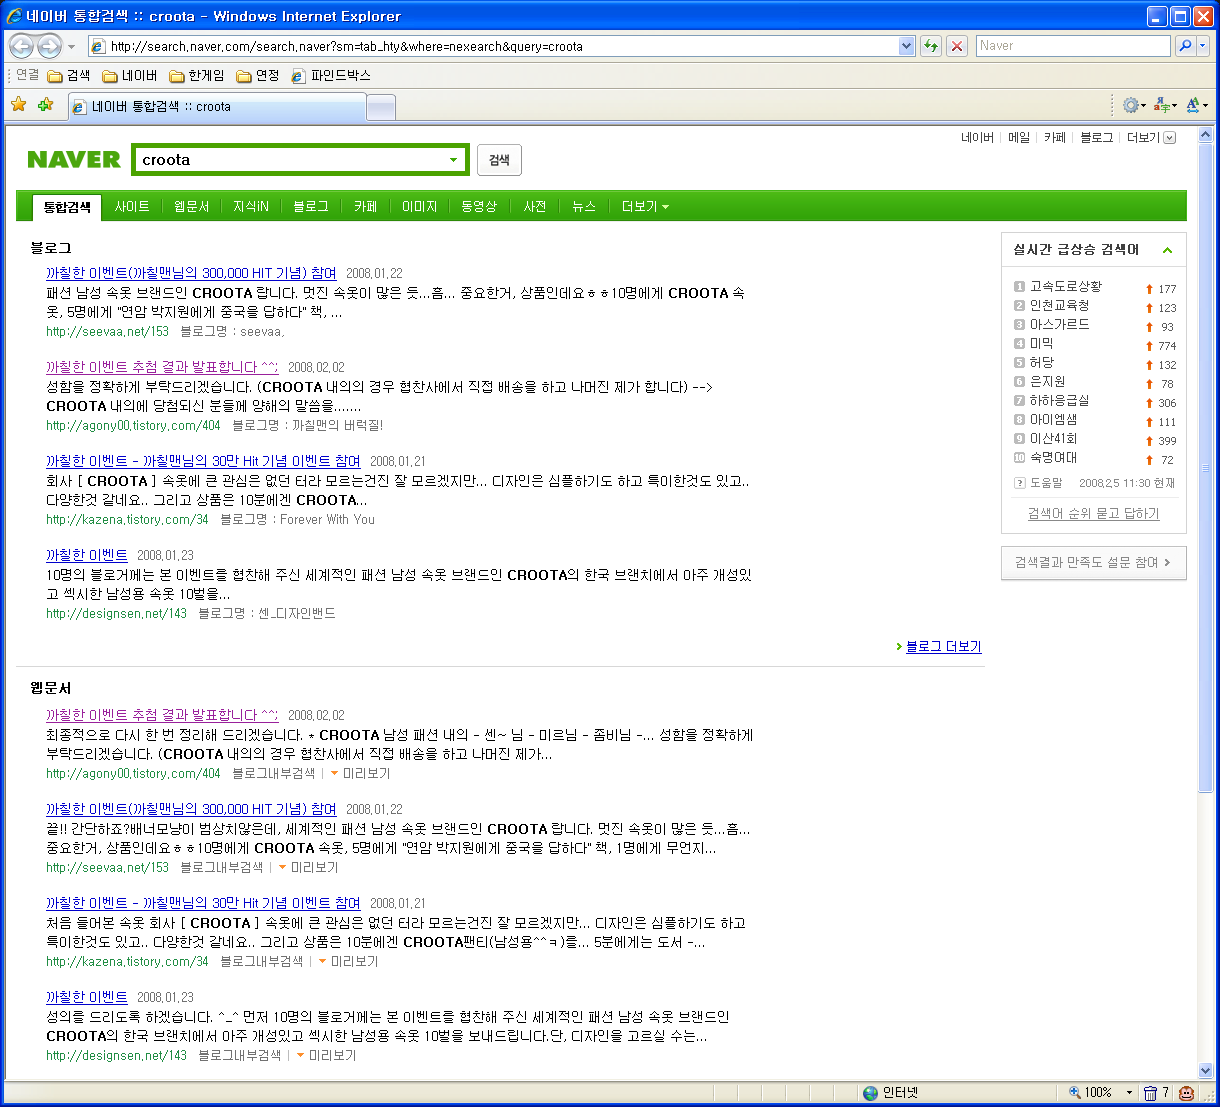Screen dimensions: 1220x1107
Task: Click the search magnifier icon in toolbar
Action: [x=1185, y=46]
